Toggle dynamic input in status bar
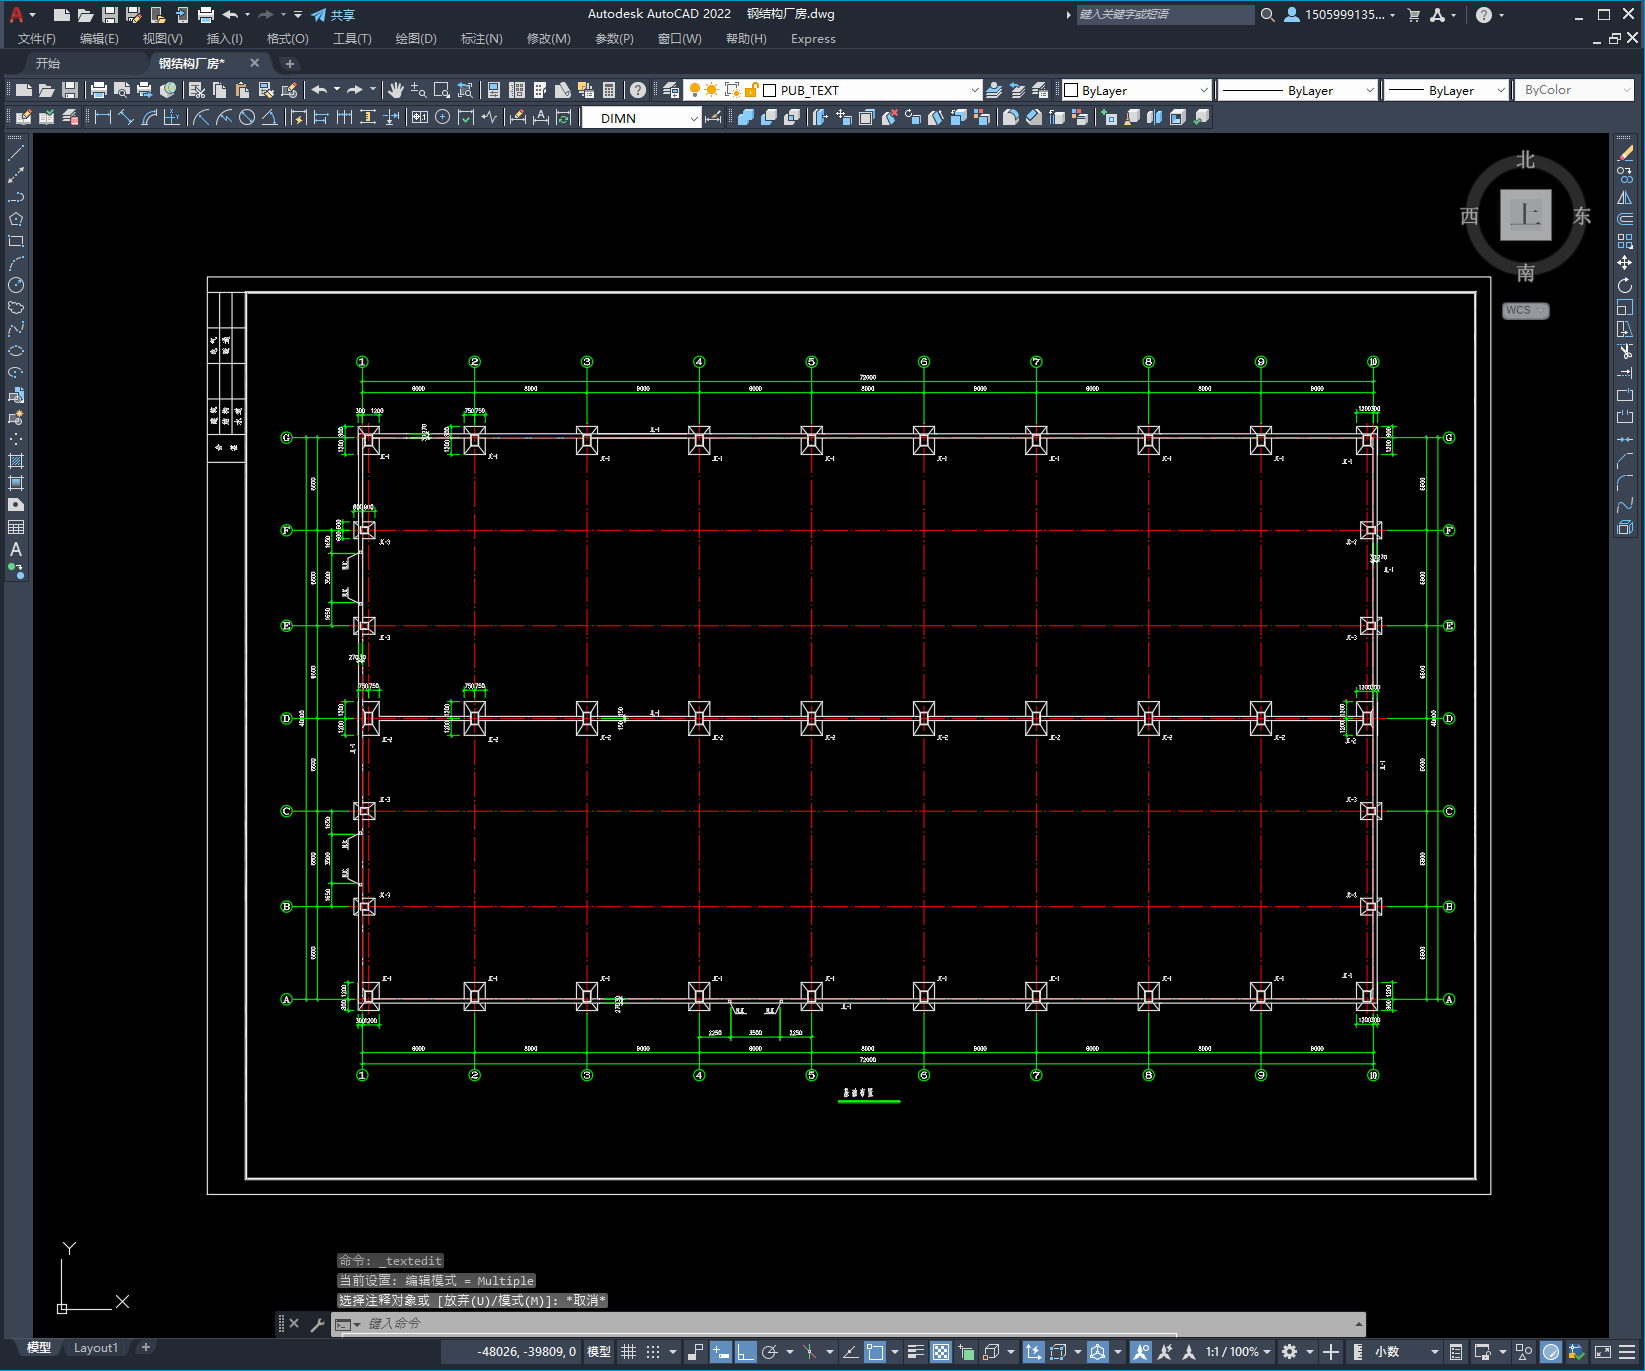1645x1371 pixels. [720, 1352]
